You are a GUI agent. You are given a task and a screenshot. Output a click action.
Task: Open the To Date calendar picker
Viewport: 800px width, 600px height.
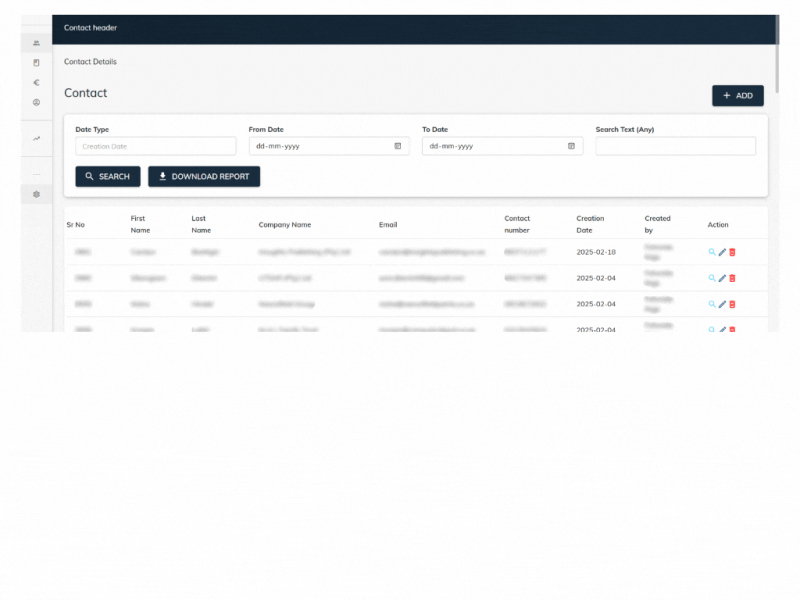[x=571, y=146]
